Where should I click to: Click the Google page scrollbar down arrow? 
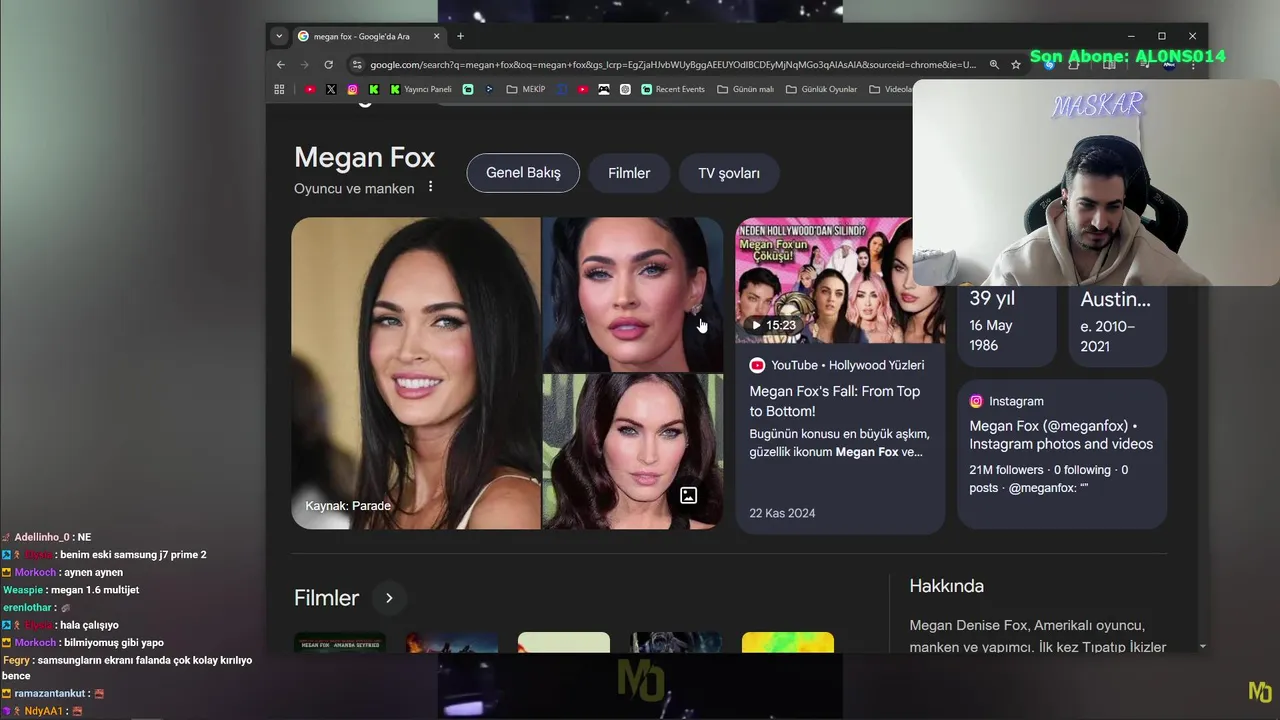pyautogui.click(x=1202, y=647)
